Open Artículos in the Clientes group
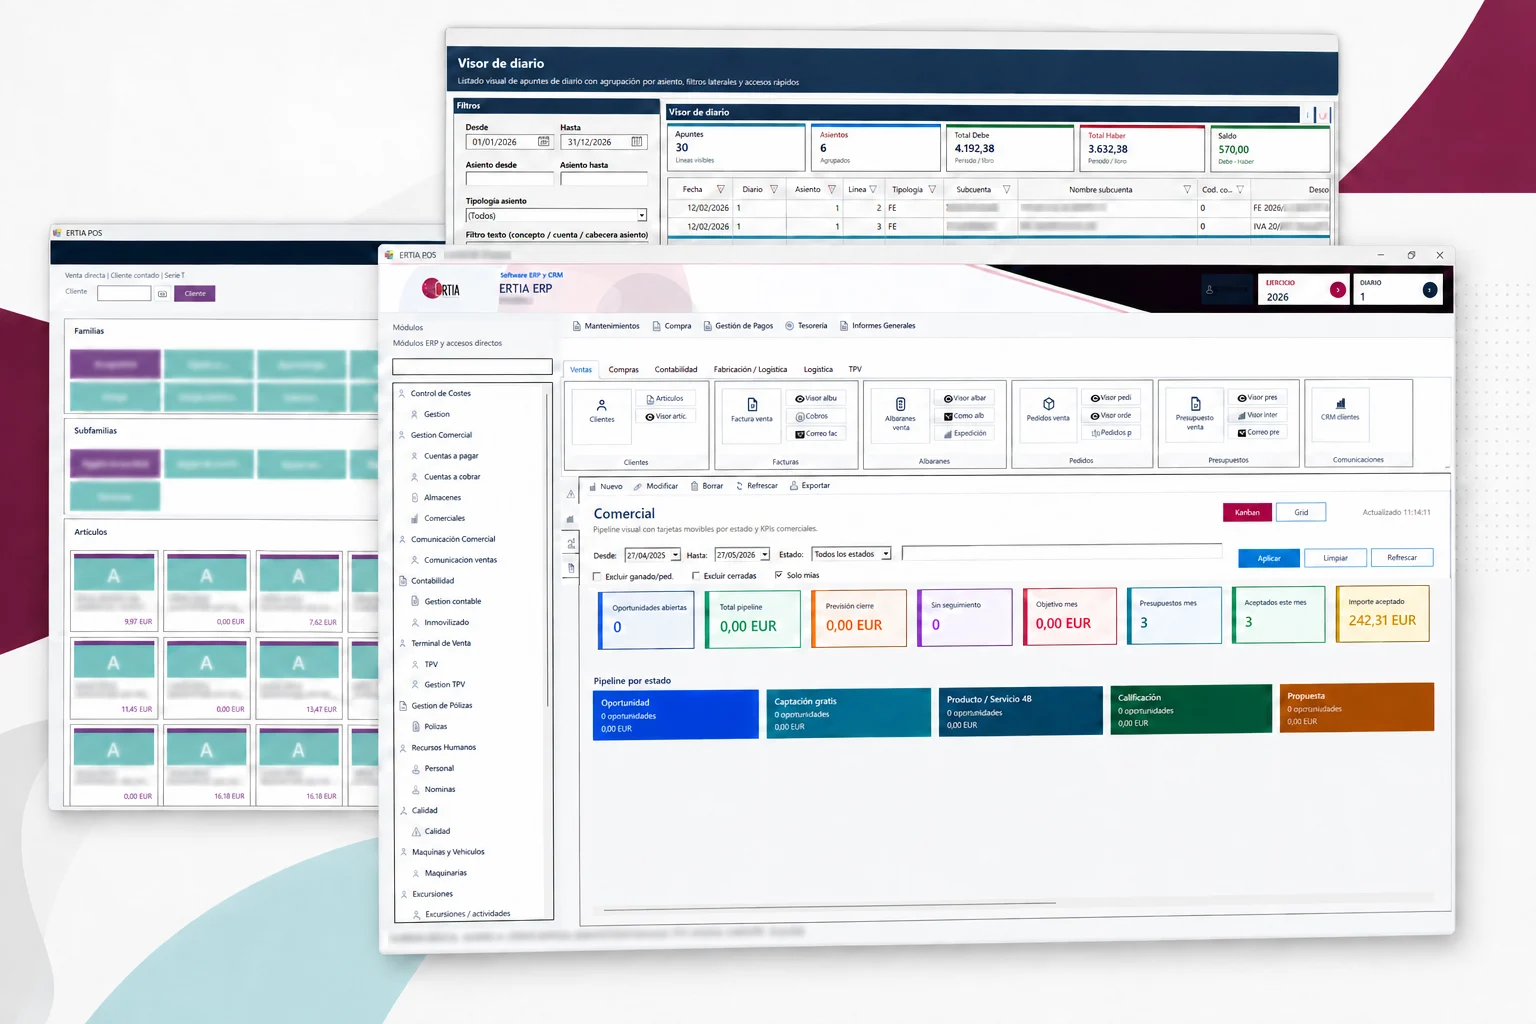The width and height of the screenshot is (1536, 1024). [x=665, y=398]
